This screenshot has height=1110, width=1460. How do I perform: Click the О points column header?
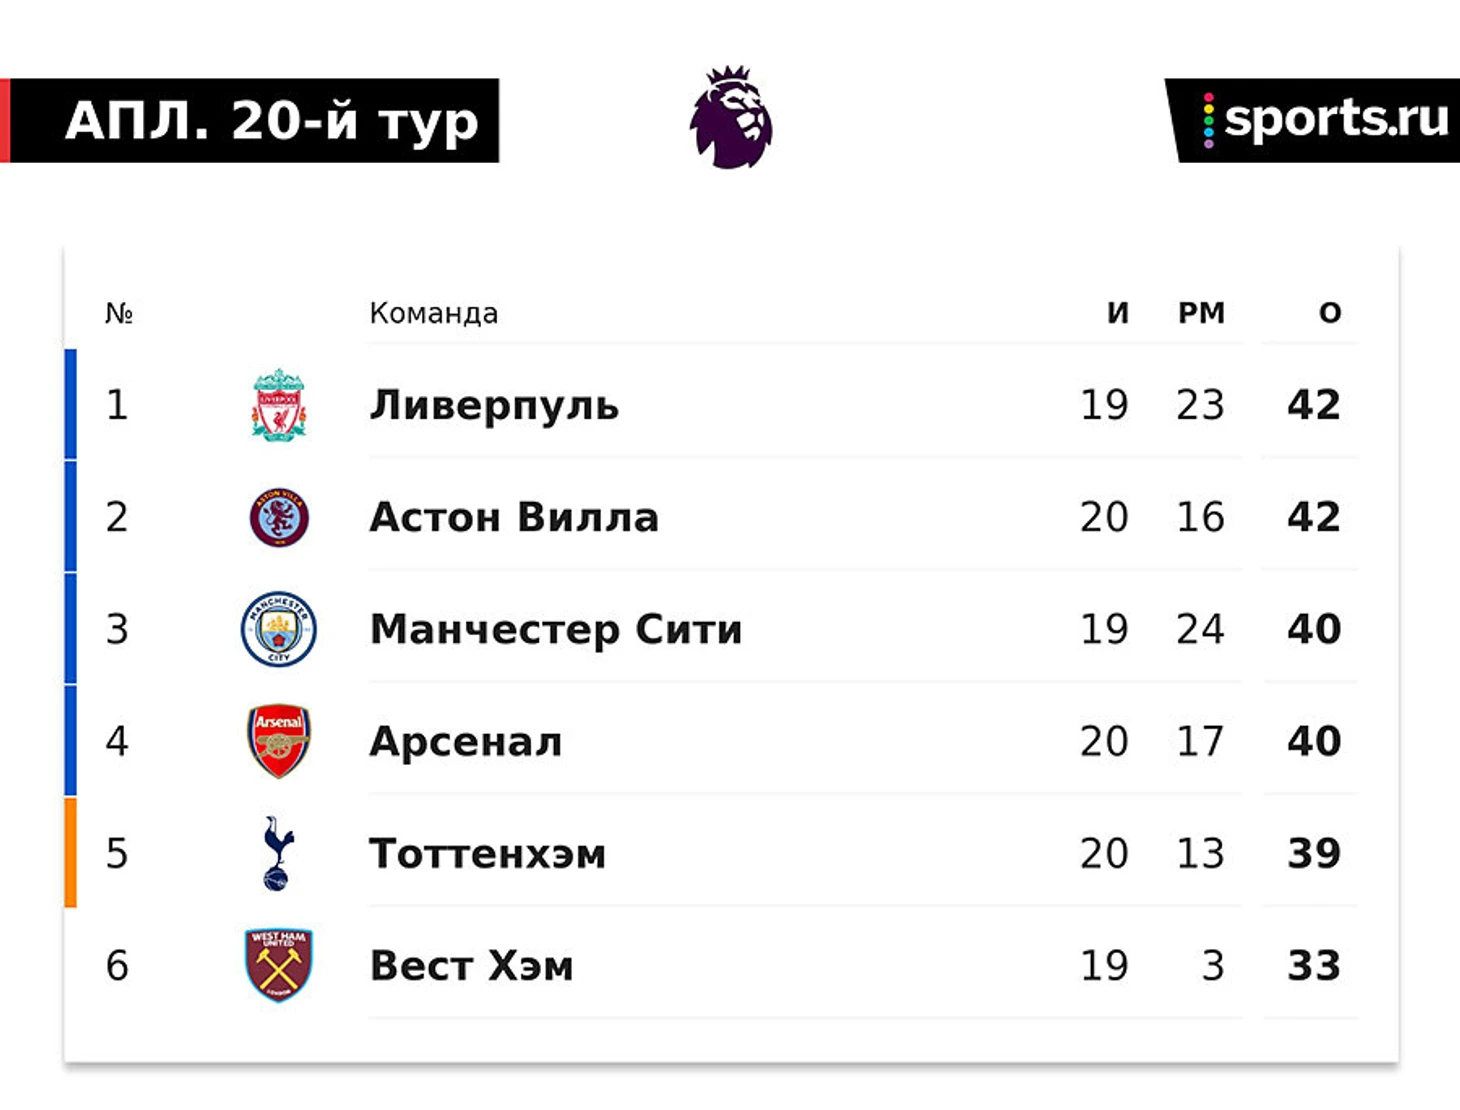pos(1330,313)
